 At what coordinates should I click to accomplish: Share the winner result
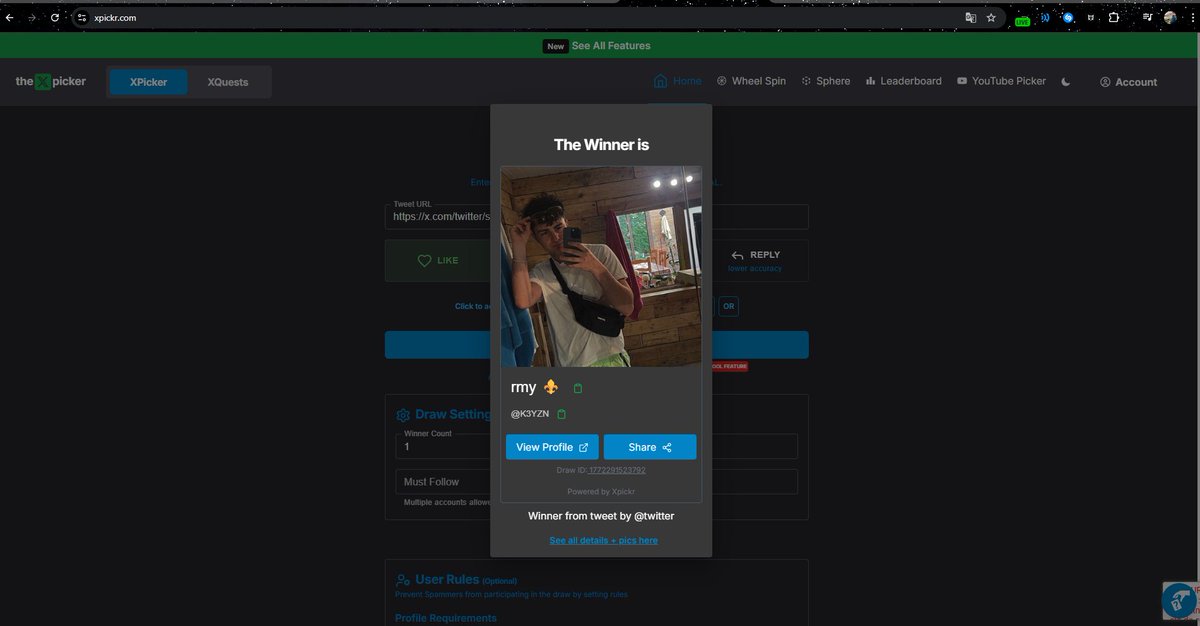tap(650, 447)
